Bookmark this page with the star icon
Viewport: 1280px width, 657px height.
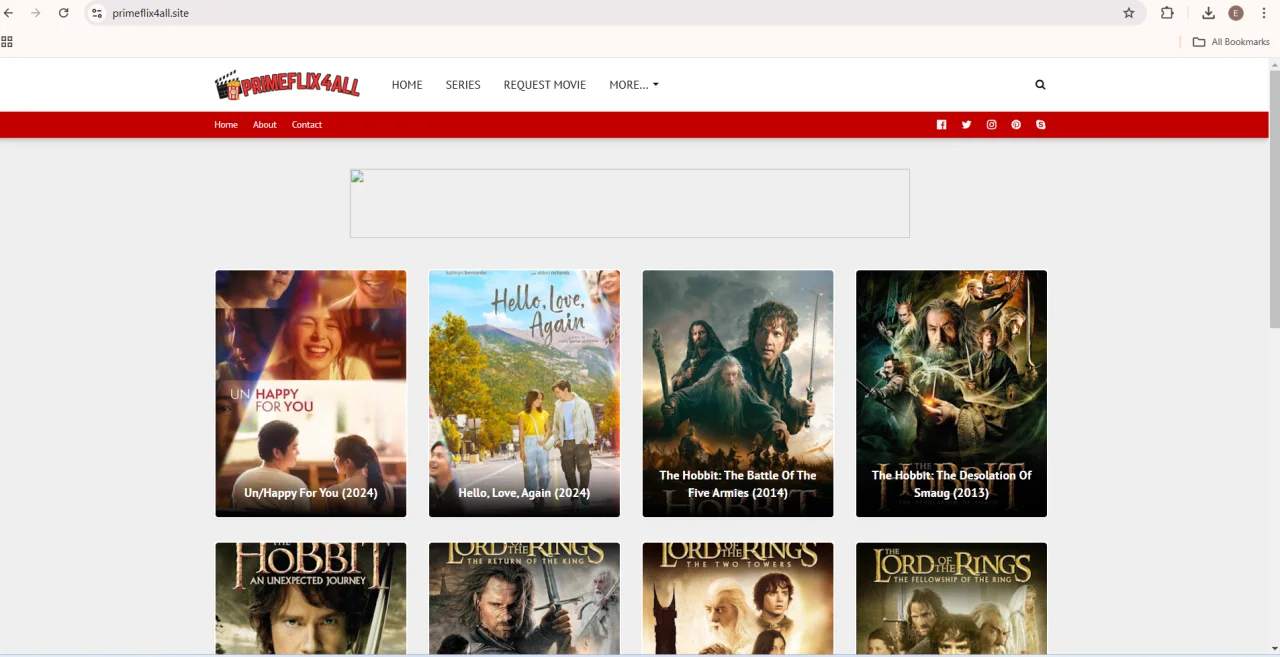pyautogui.click(x=1129, y=13)
